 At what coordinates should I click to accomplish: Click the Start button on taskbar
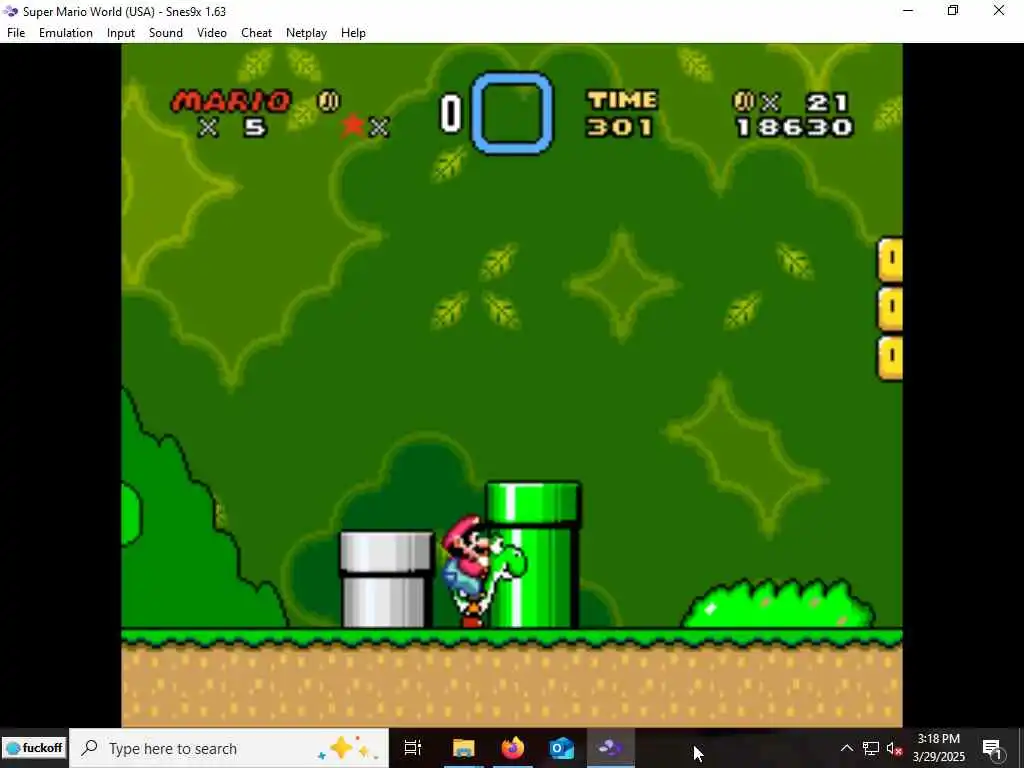pos(34,748)
